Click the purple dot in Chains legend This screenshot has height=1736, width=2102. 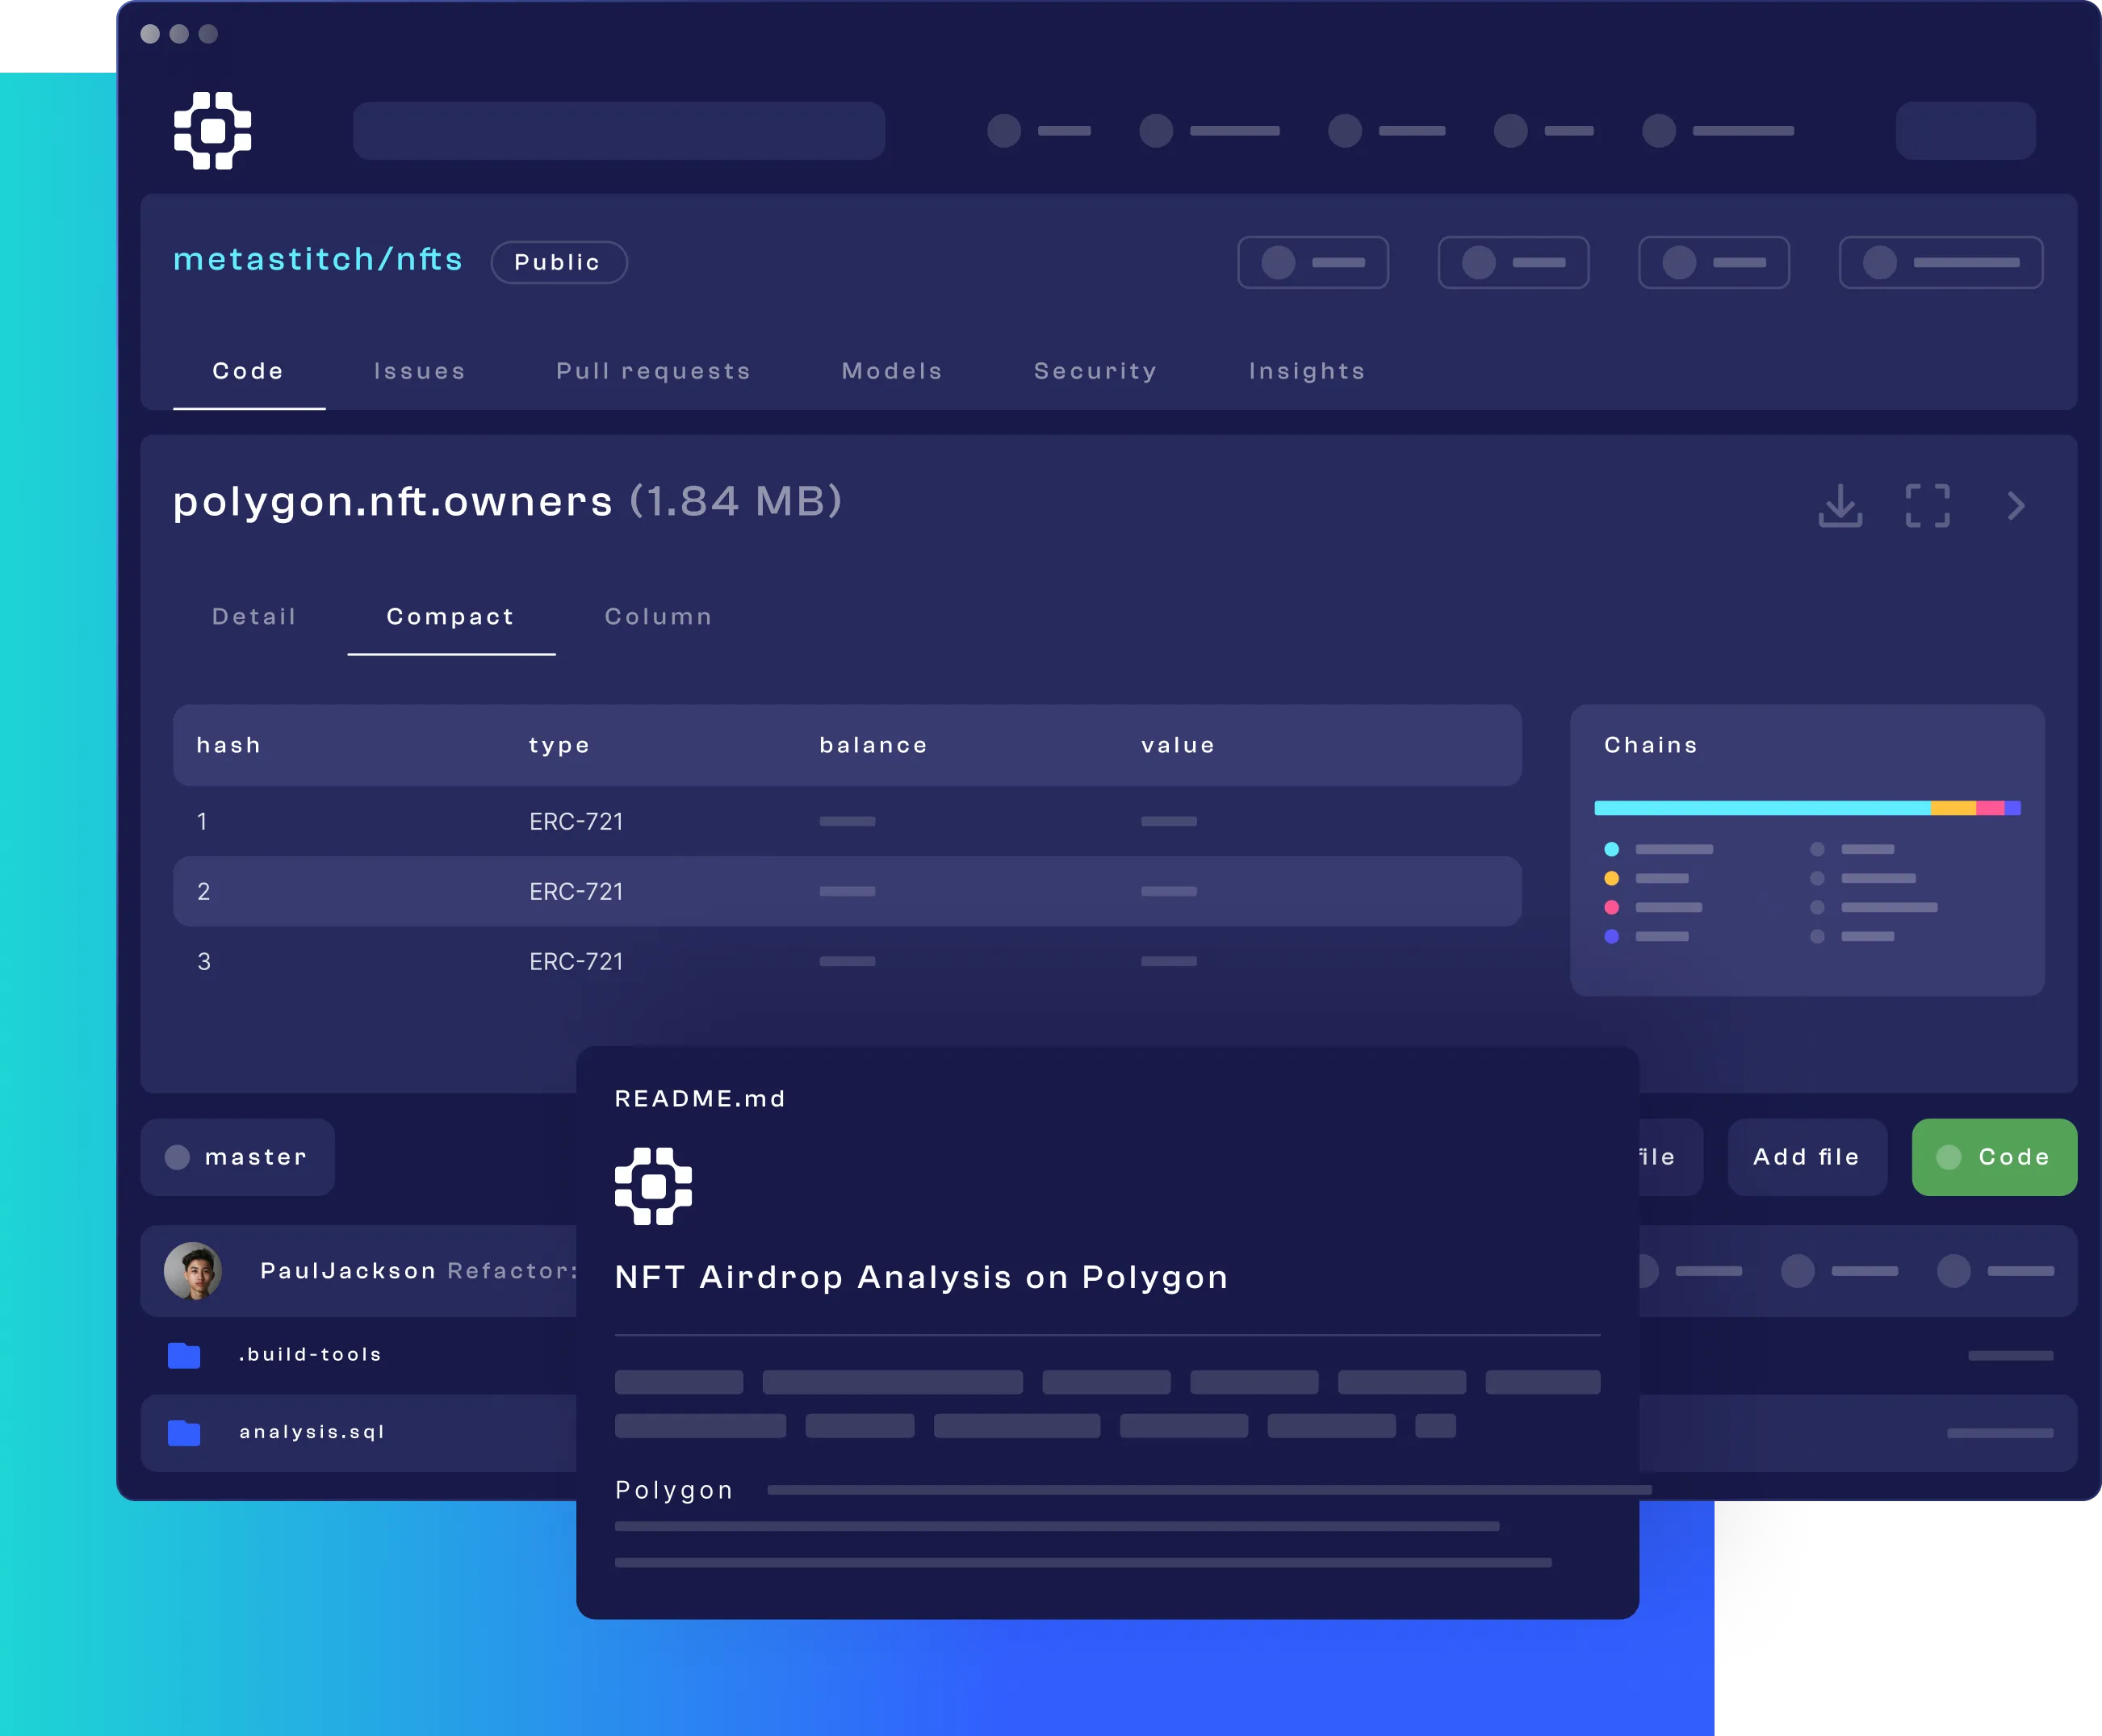[1611, 936]
